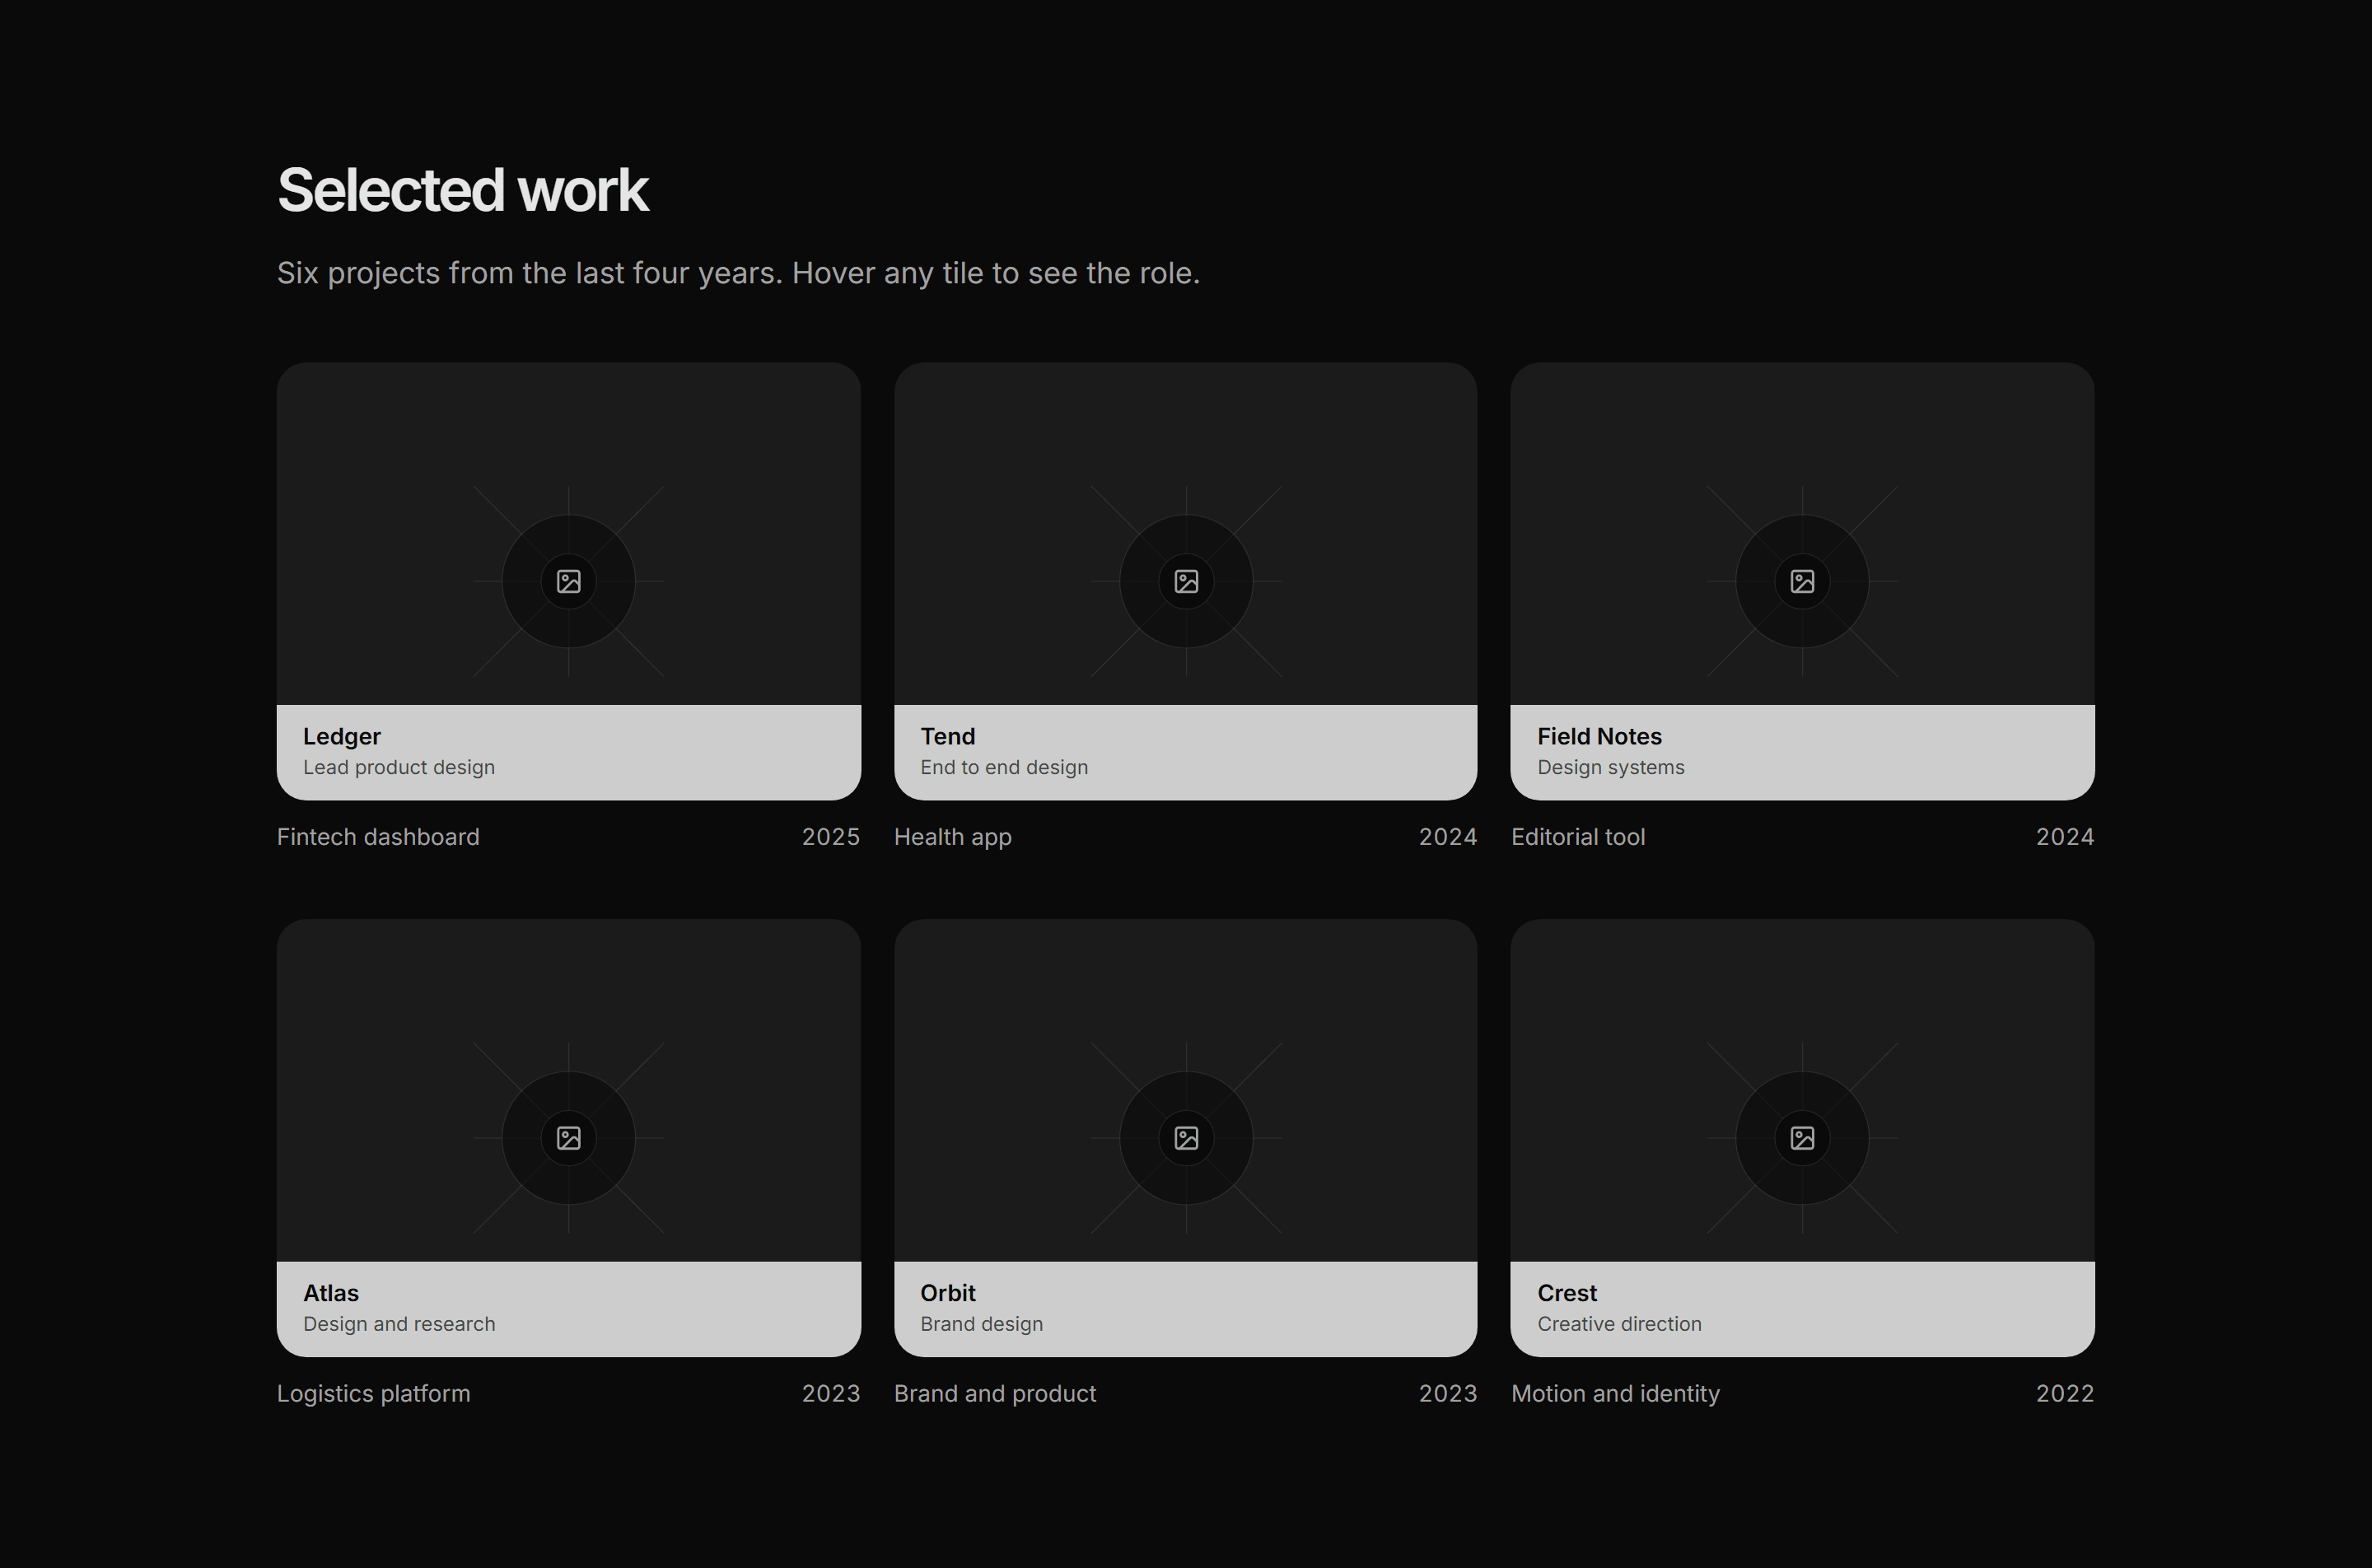
Task: Click the "Selected work" heading
Action: pos(463,190)
